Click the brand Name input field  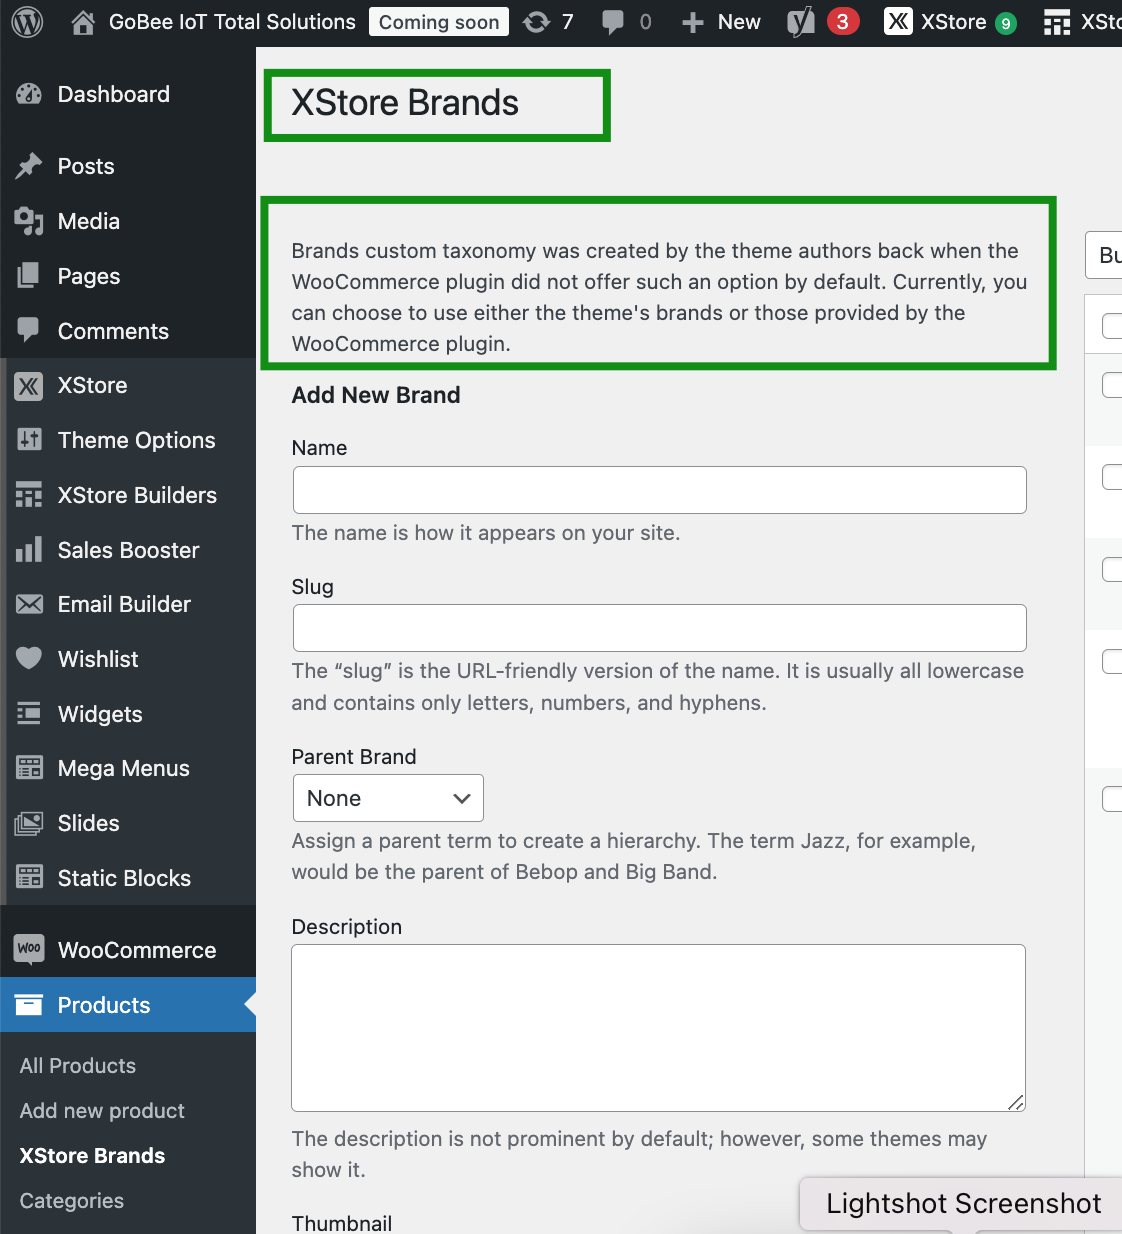(660, 490)
